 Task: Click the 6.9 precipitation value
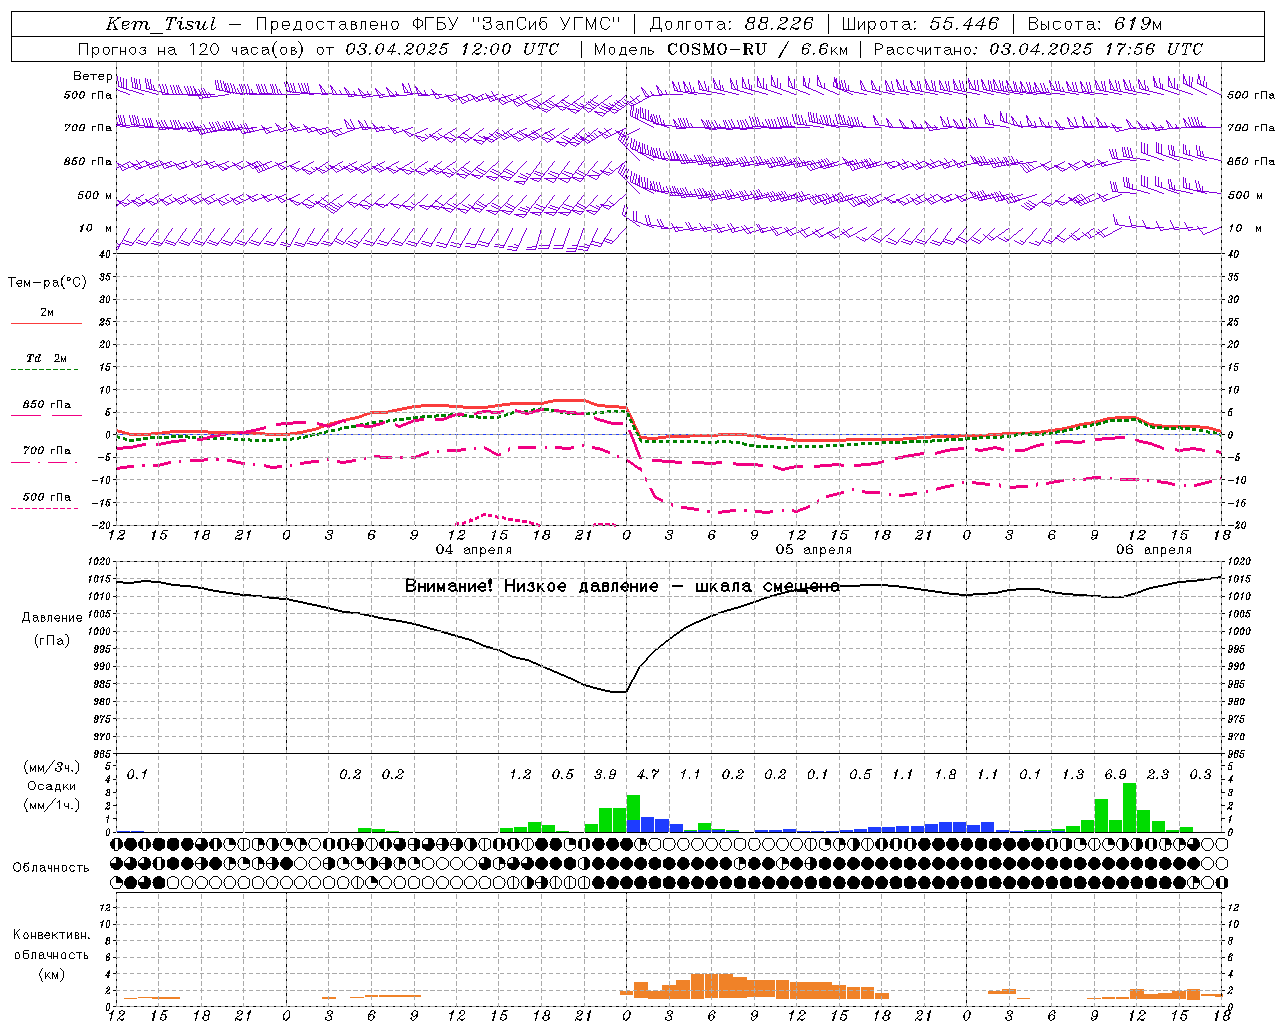(x=1116, y=774)
